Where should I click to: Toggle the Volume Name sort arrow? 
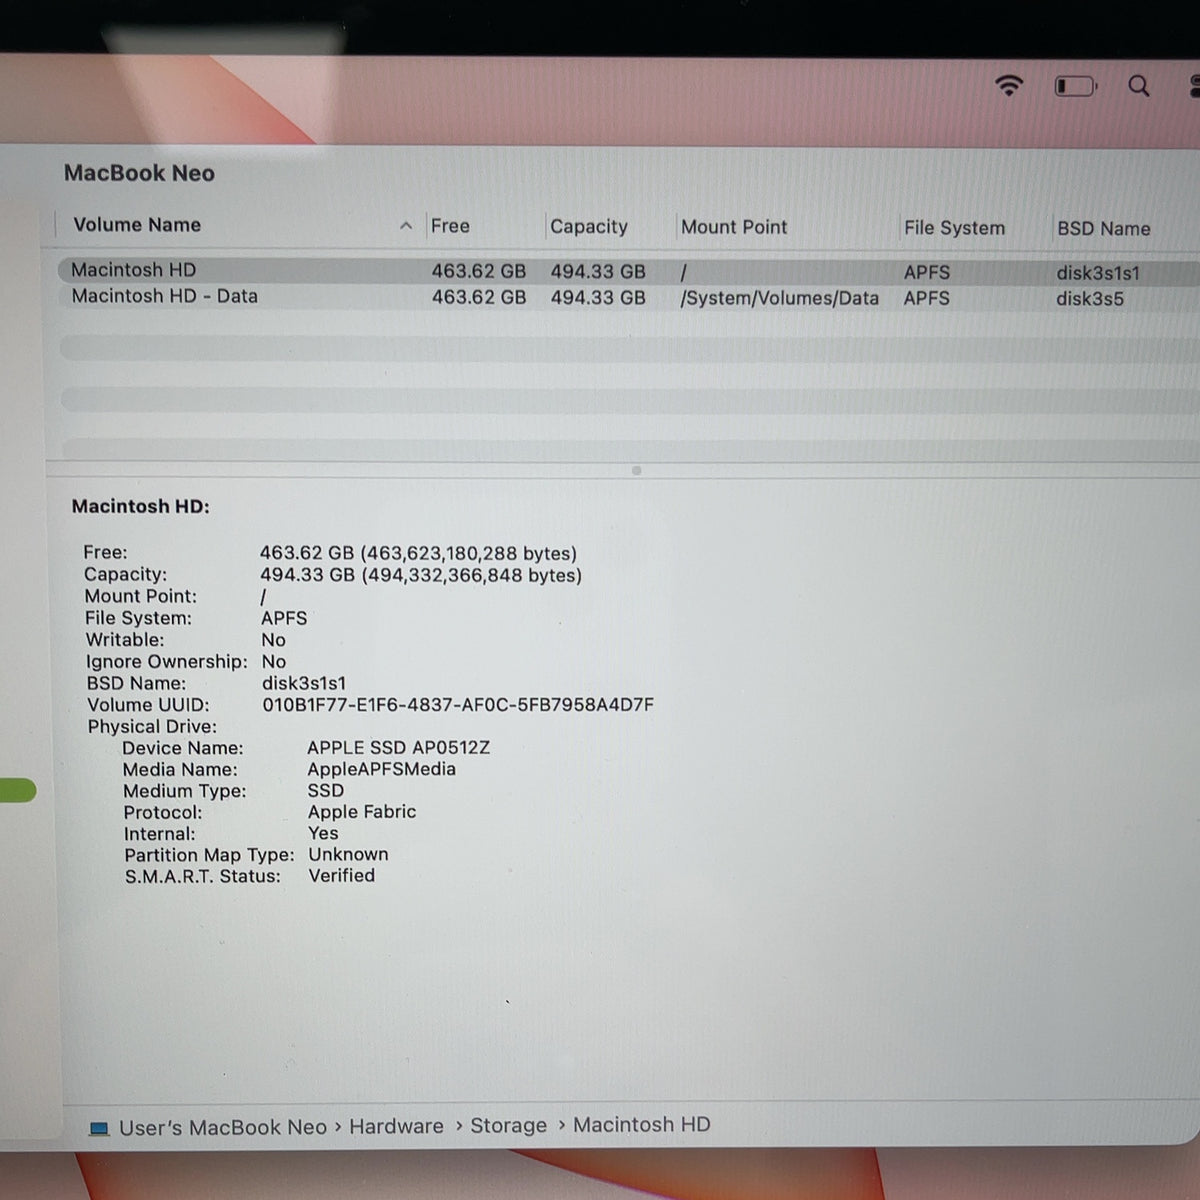point(406,226)
